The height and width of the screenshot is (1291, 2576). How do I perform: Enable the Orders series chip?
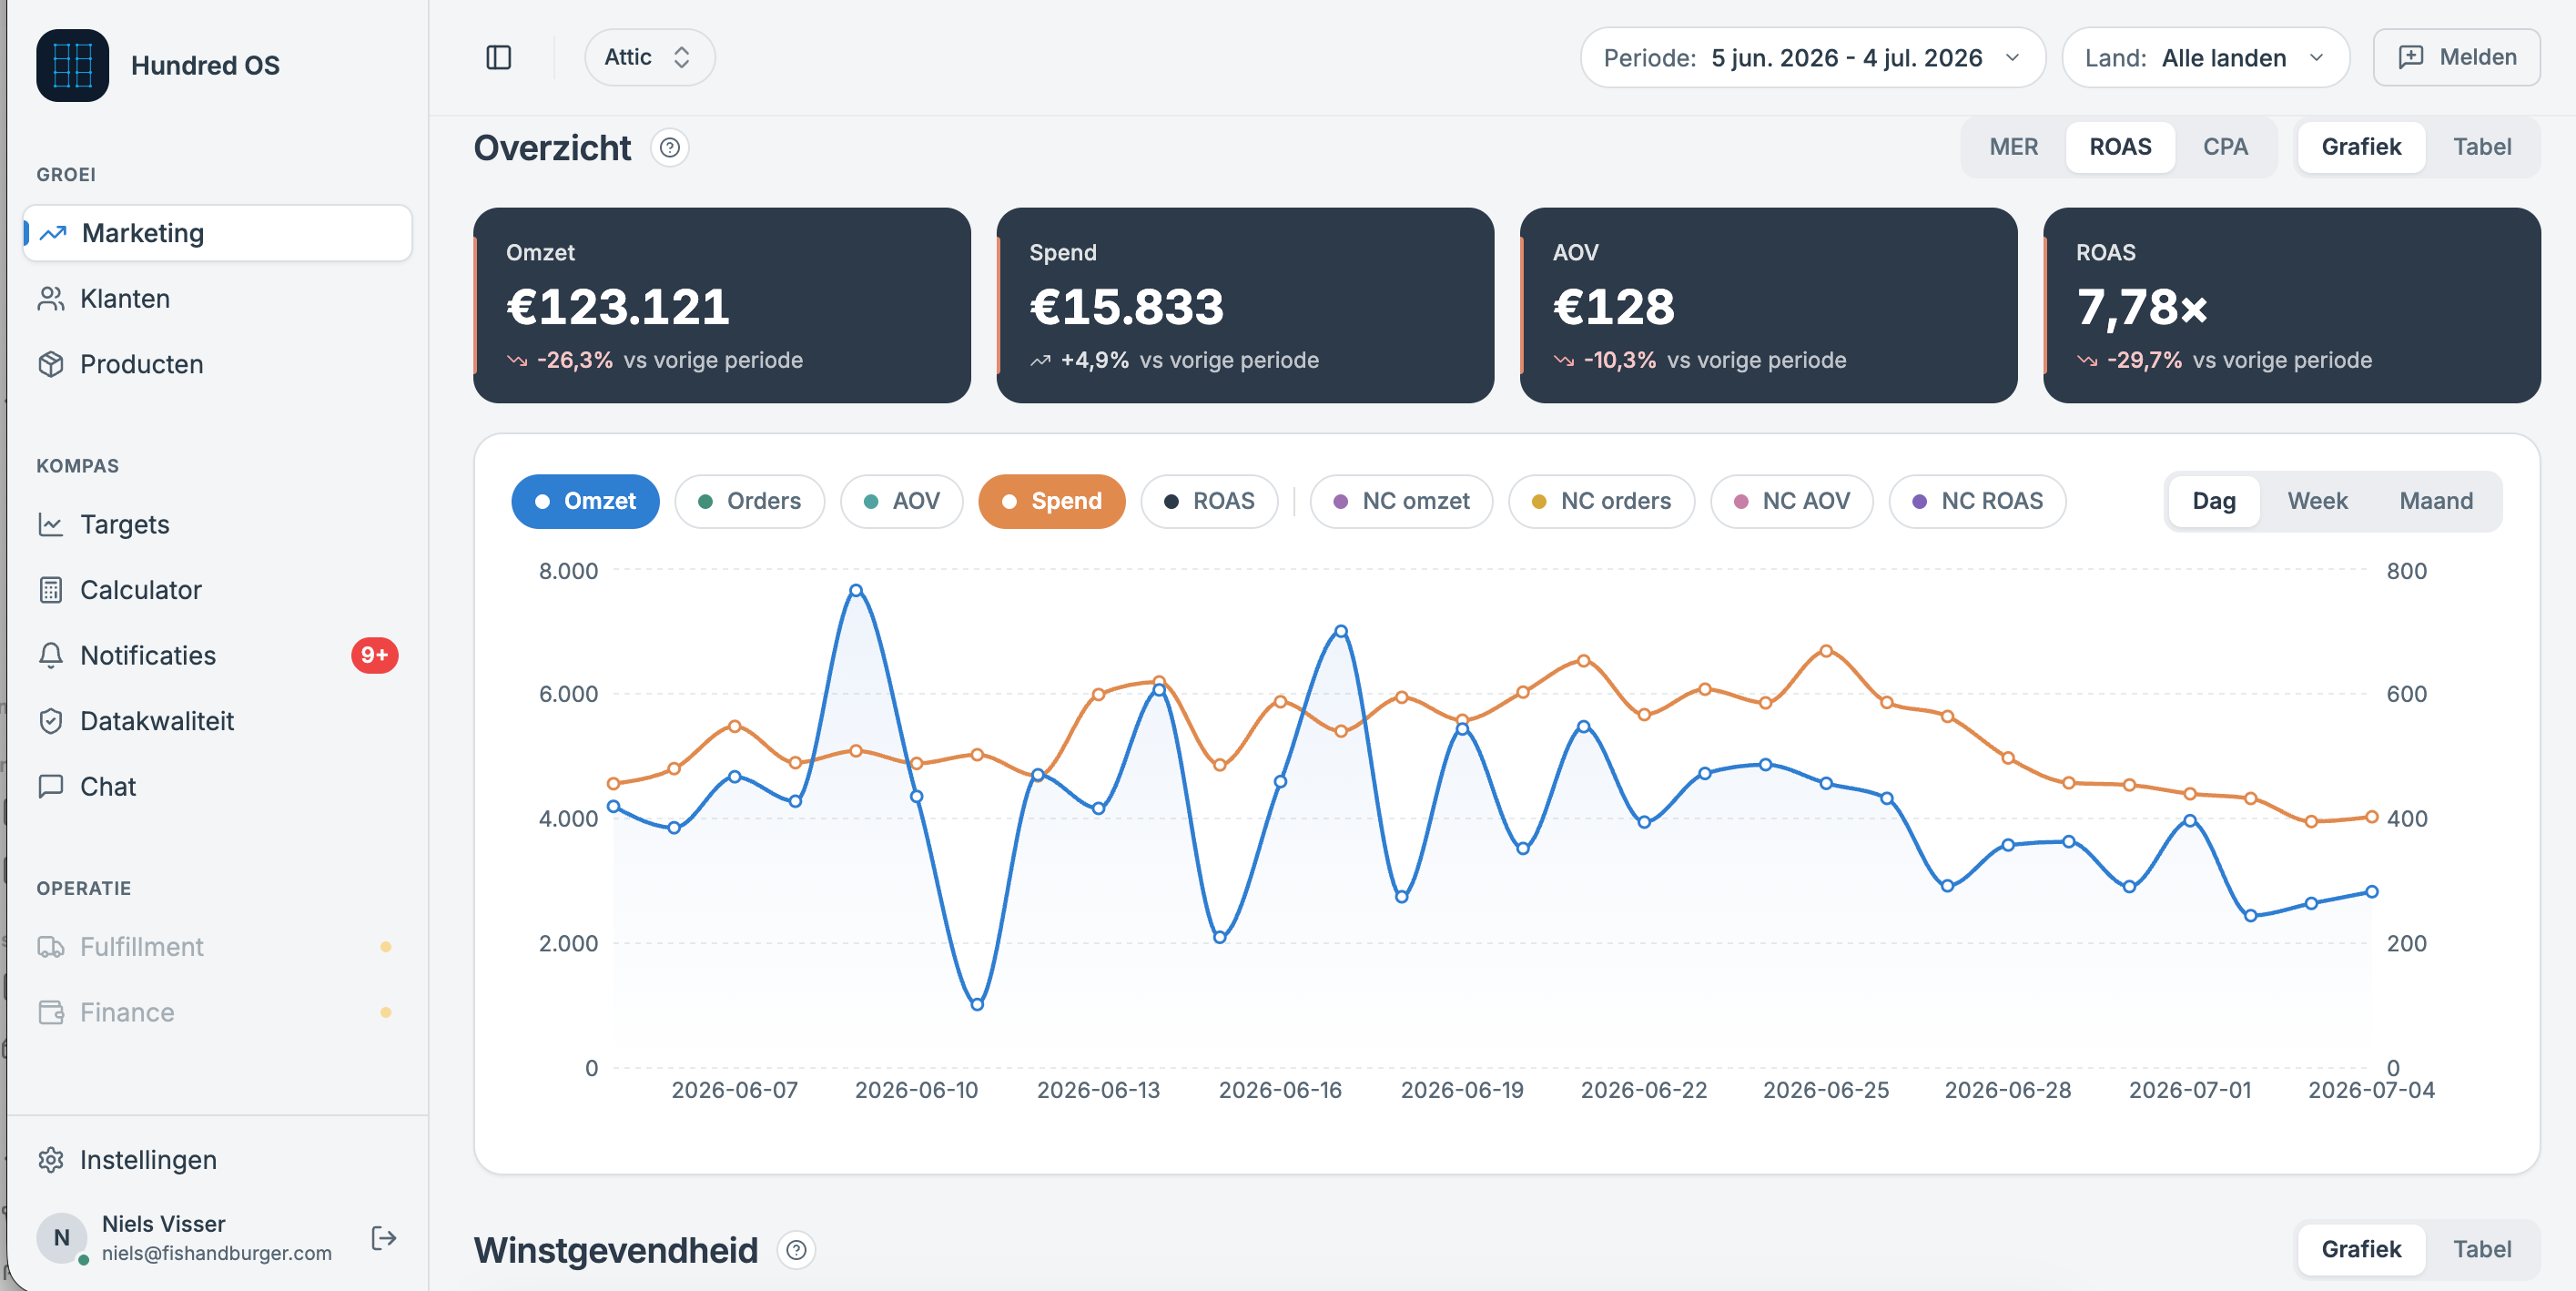(750, 501)
